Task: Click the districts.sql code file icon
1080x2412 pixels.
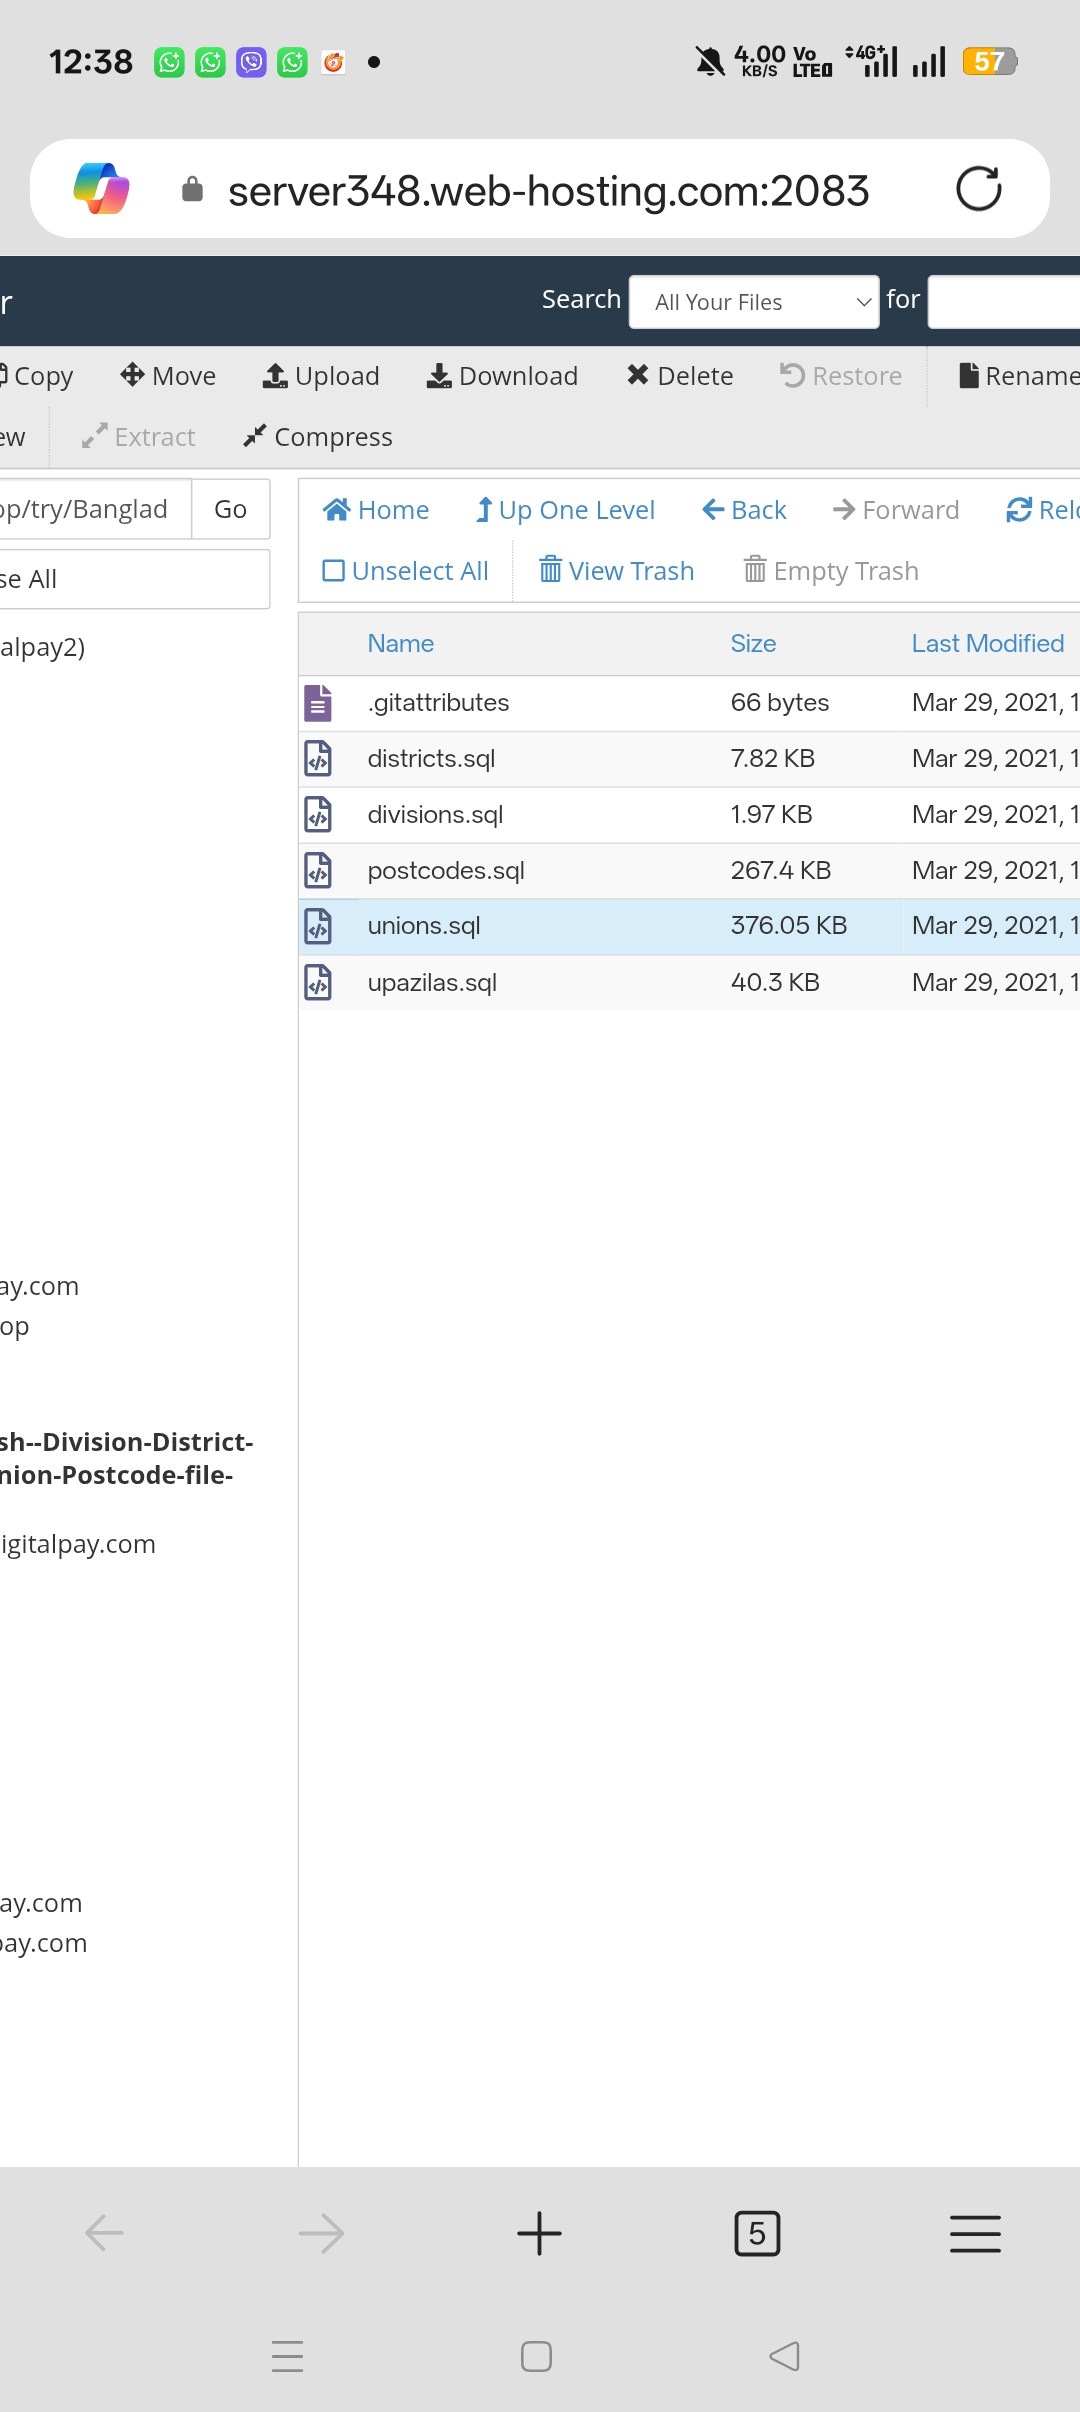Action: [x=318, y=759]
